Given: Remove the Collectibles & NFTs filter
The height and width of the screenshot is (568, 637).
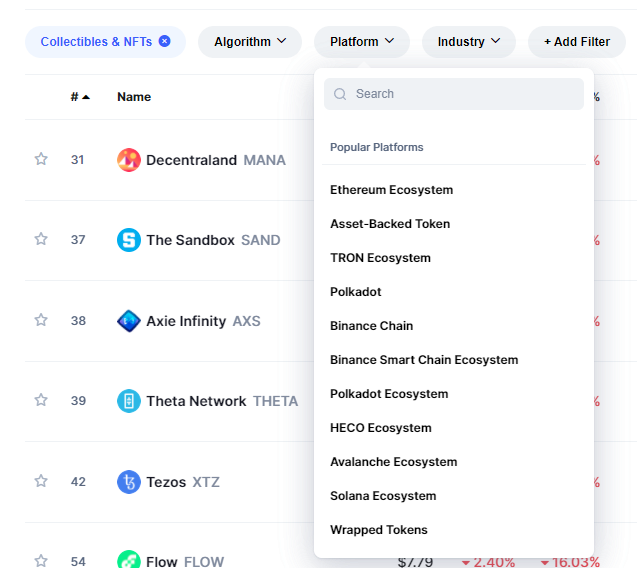Looking at the screenshot, I should click(165, 41).
